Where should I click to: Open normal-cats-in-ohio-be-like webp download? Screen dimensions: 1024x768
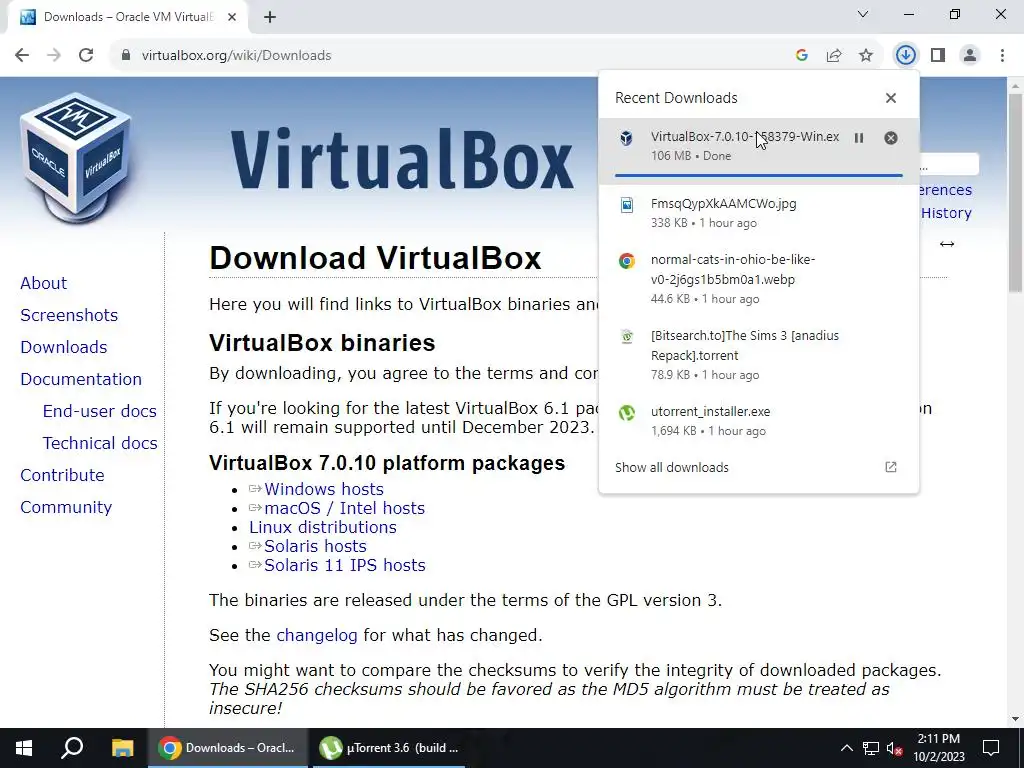tap(758, 279)
